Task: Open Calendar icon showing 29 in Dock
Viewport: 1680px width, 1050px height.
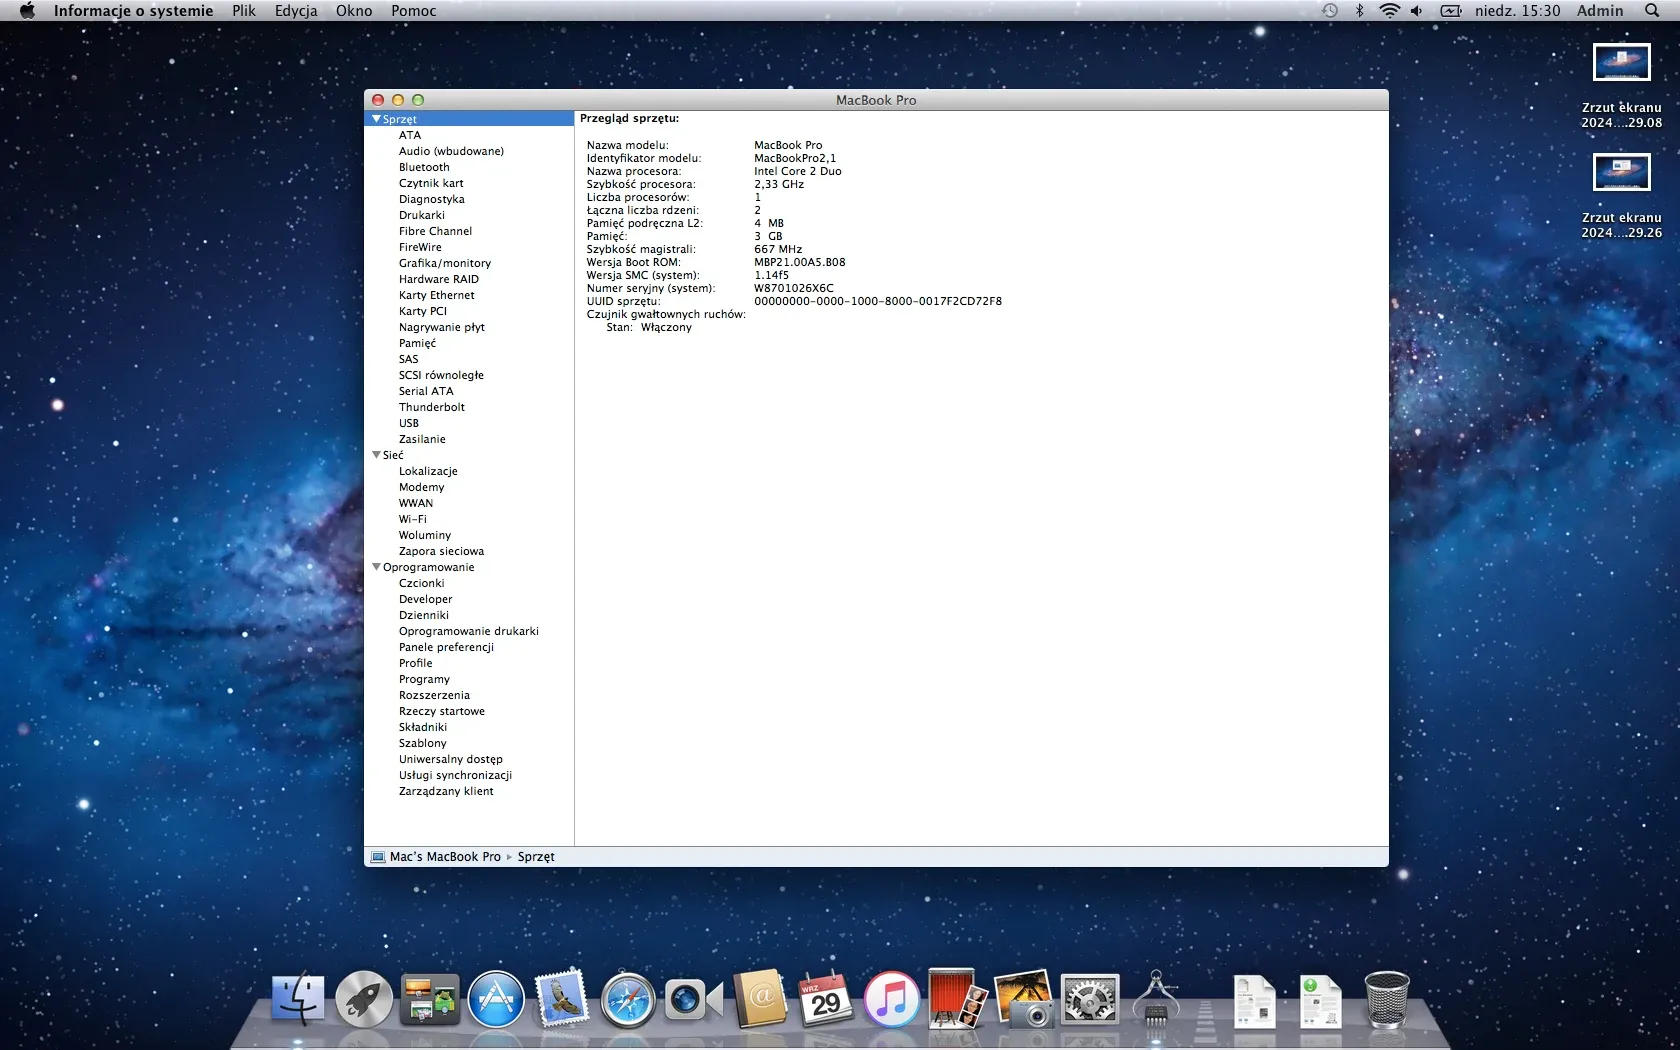Action: [x=826, y=1000]
